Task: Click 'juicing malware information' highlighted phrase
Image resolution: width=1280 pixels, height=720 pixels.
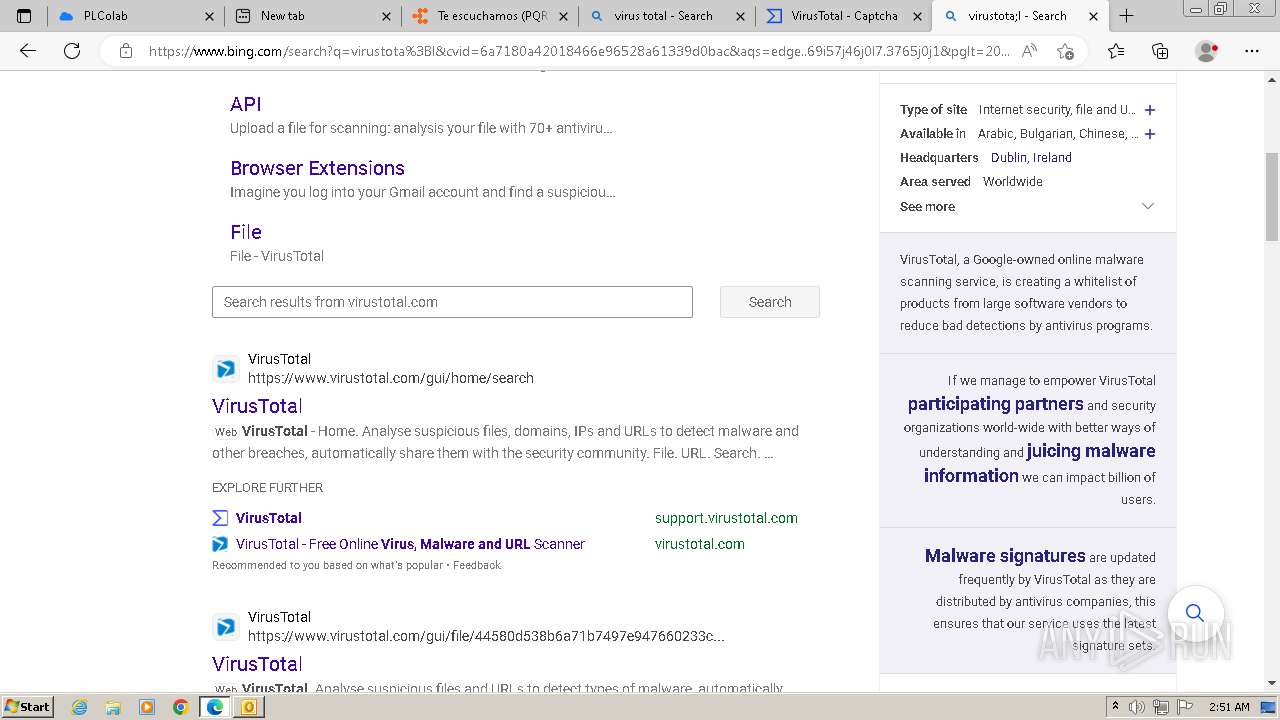Action: tap(1040, 463)
